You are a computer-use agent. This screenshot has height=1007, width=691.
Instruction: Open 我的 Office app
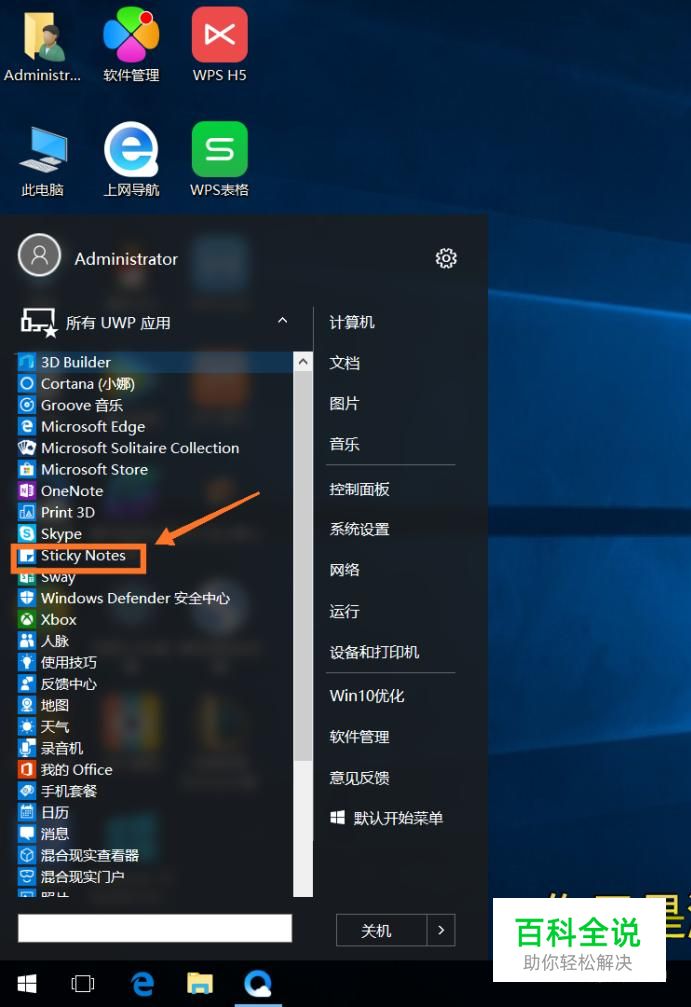point(154,769)
